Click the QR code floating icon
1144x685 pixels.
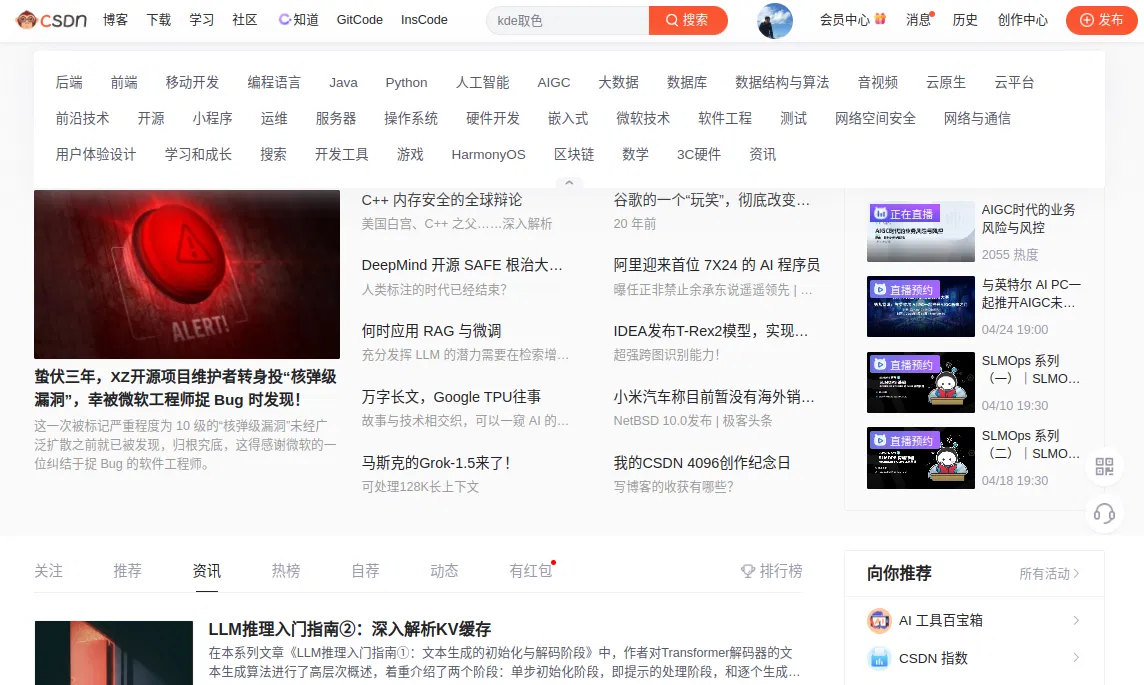pos(1104,466)
